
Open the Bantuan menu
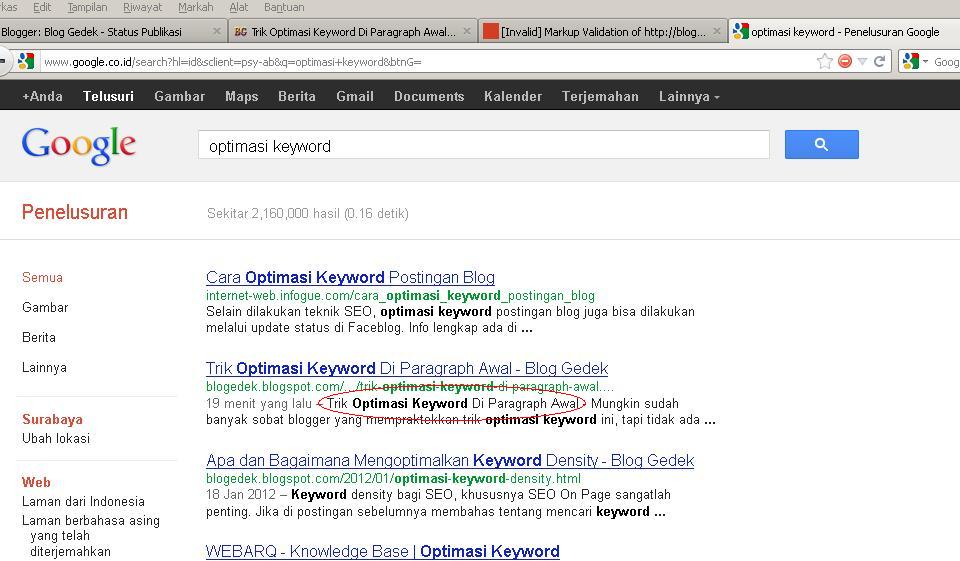coord(284,7)
